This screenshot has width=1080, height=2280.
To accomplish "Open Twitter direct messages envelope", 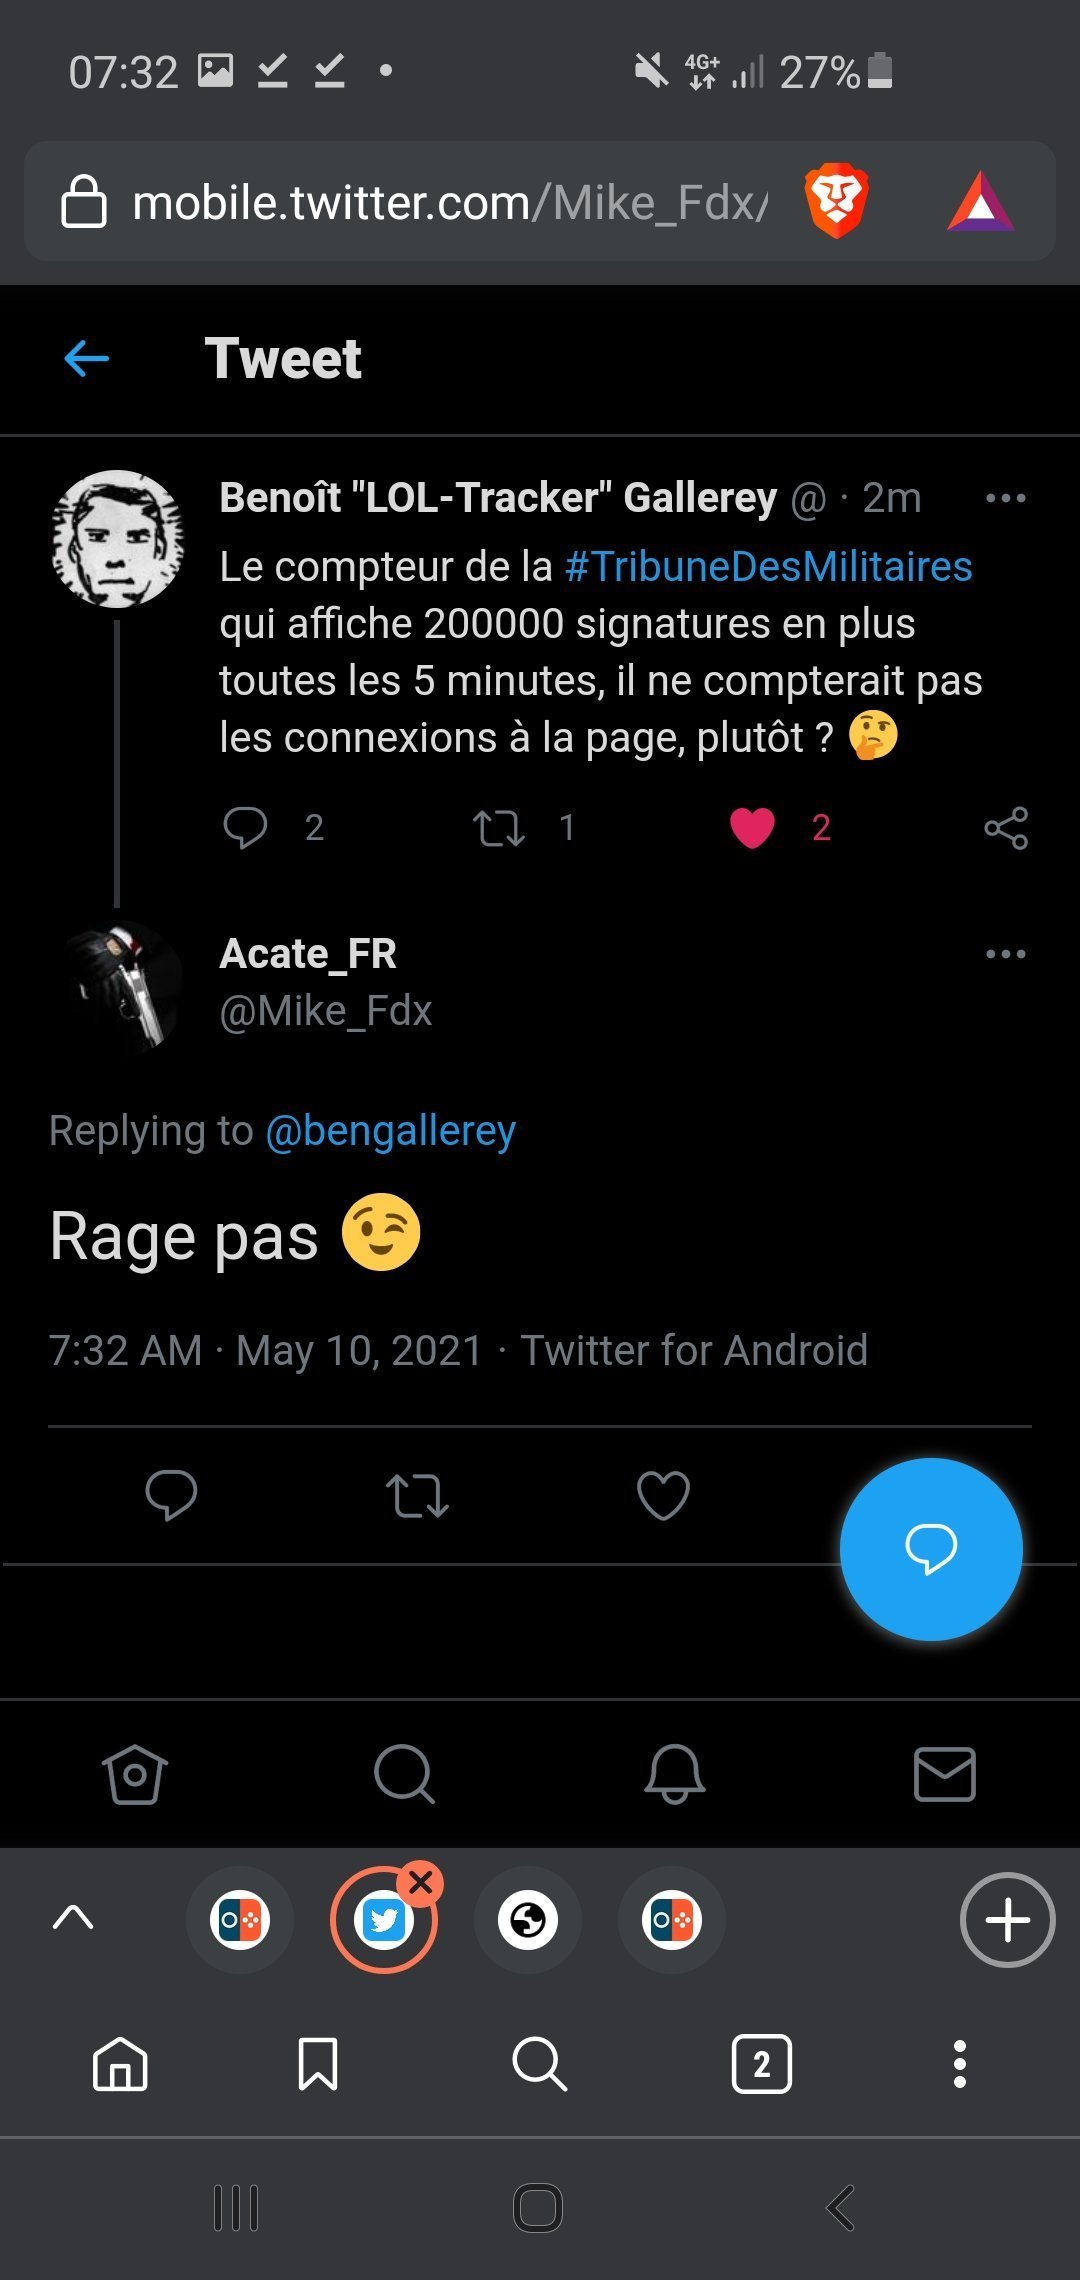I will (x=945, y=1775).
